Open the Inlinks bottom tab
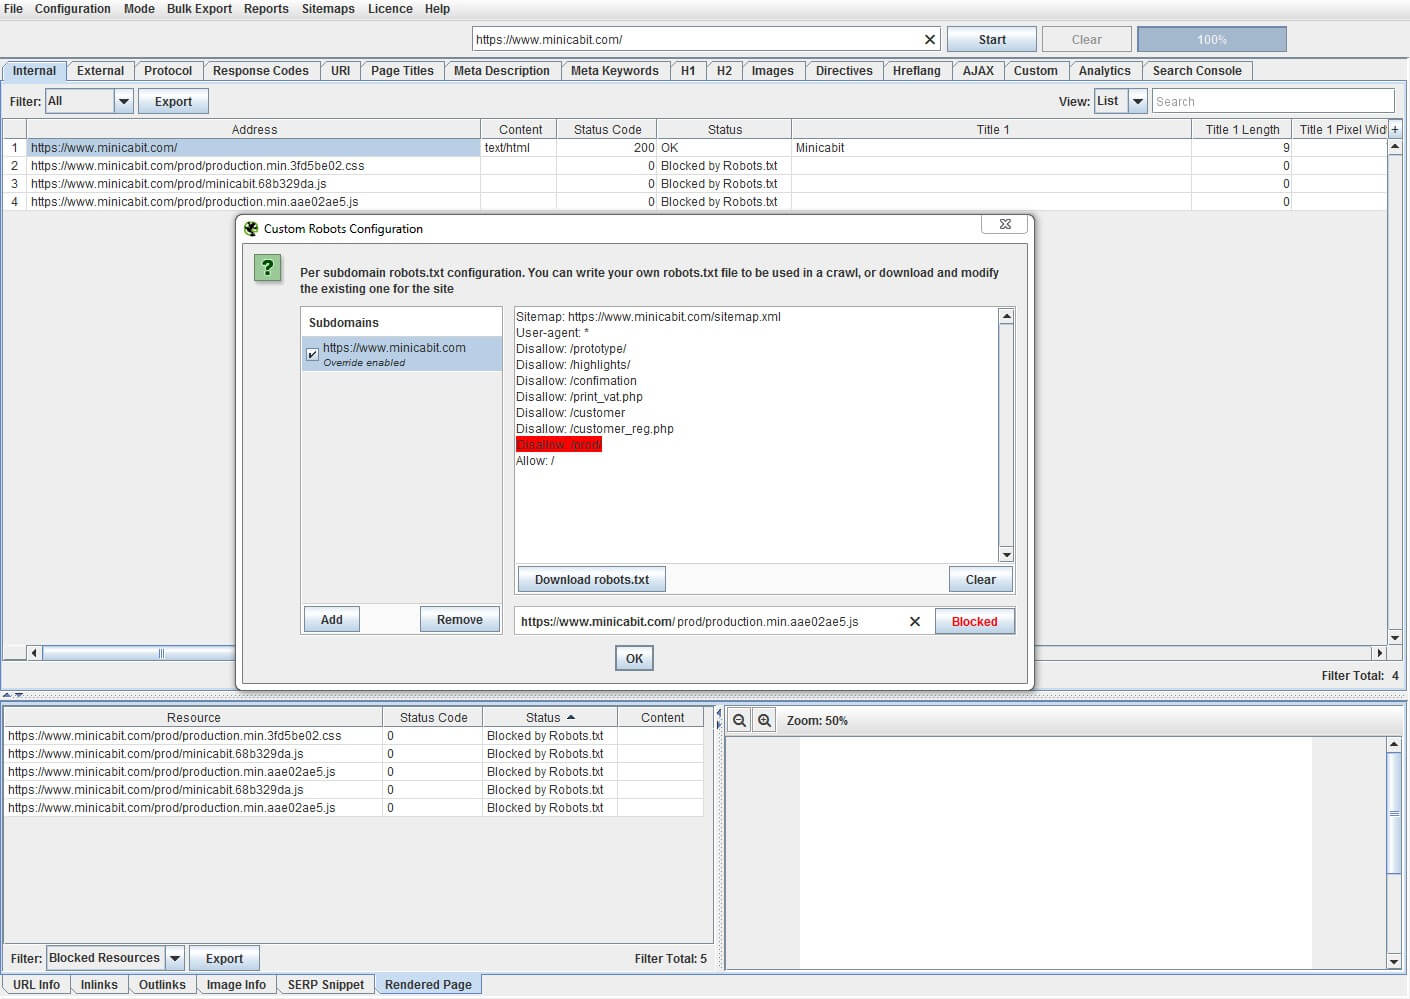Image resolution: width=1410 pixels, height=999 pixels. click(99, 985)
